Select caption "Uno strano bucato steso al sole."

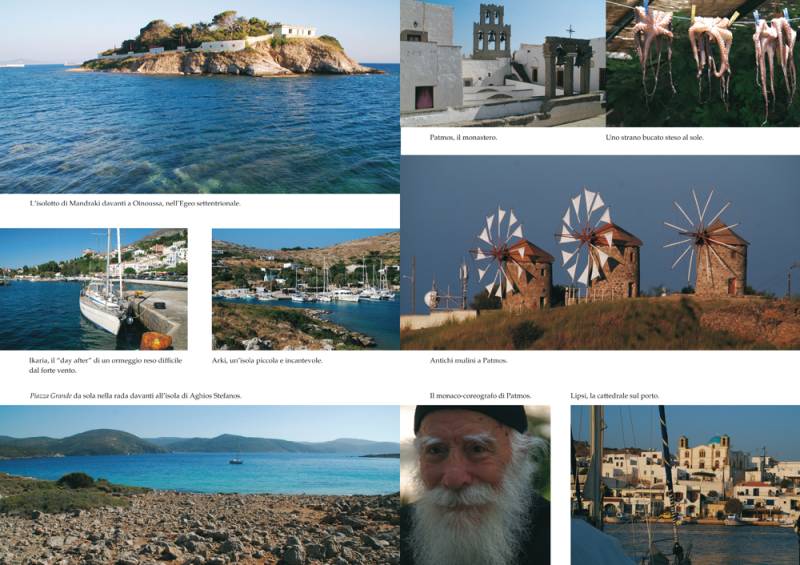654,137
